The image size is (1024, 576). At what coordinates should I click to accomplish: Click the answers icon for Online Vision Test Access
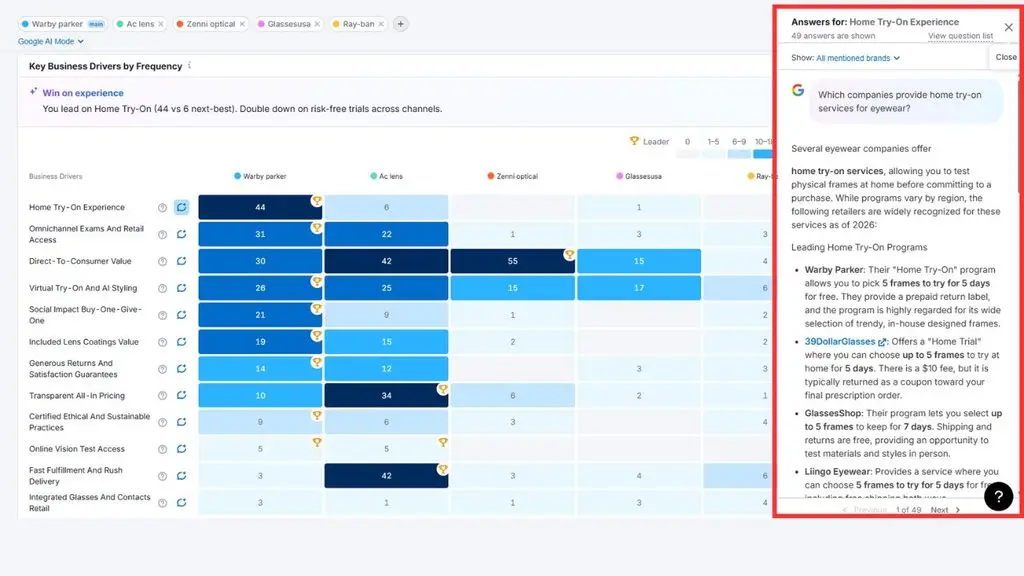tap(182, 449)
